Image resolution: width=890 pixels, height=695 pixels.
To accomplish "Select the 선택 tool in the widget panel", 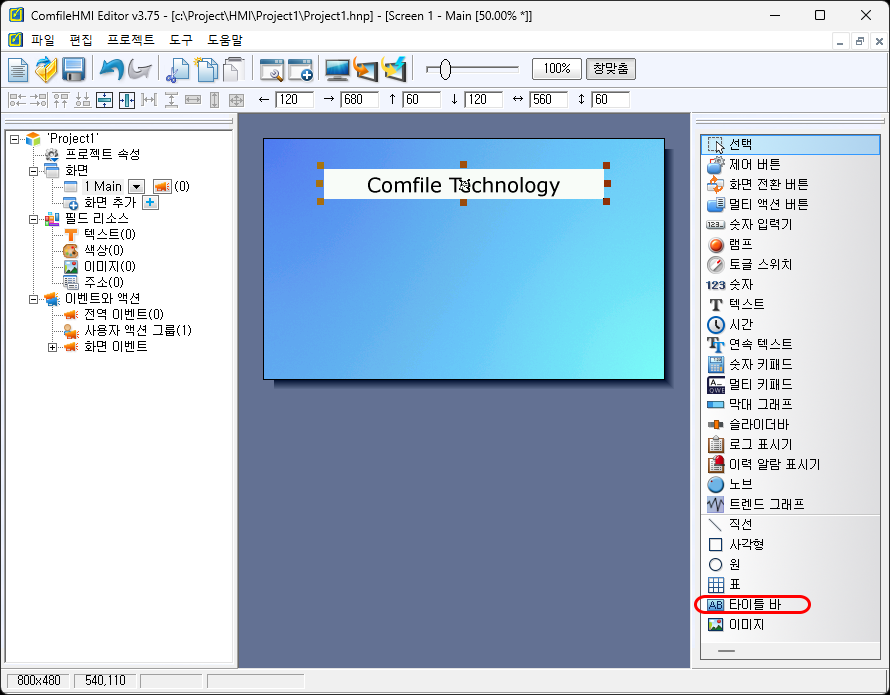I will coord(732,144).
